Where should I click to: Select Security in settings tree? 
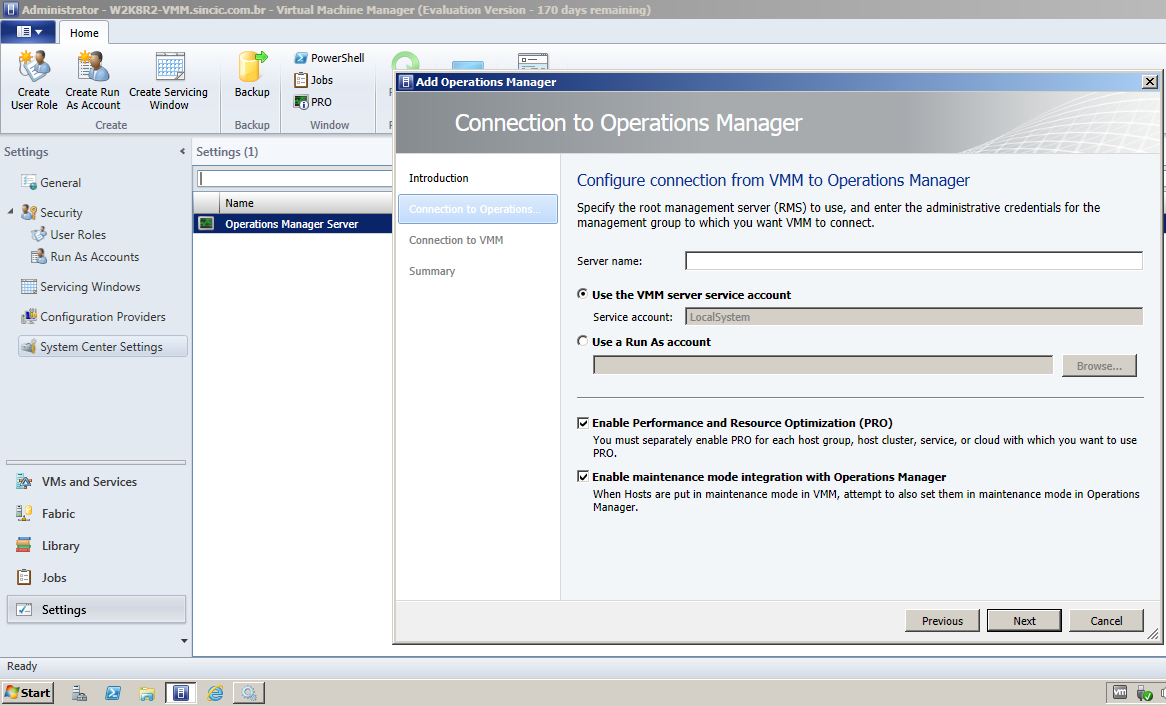pyautogui.click(x=61, y=213)
